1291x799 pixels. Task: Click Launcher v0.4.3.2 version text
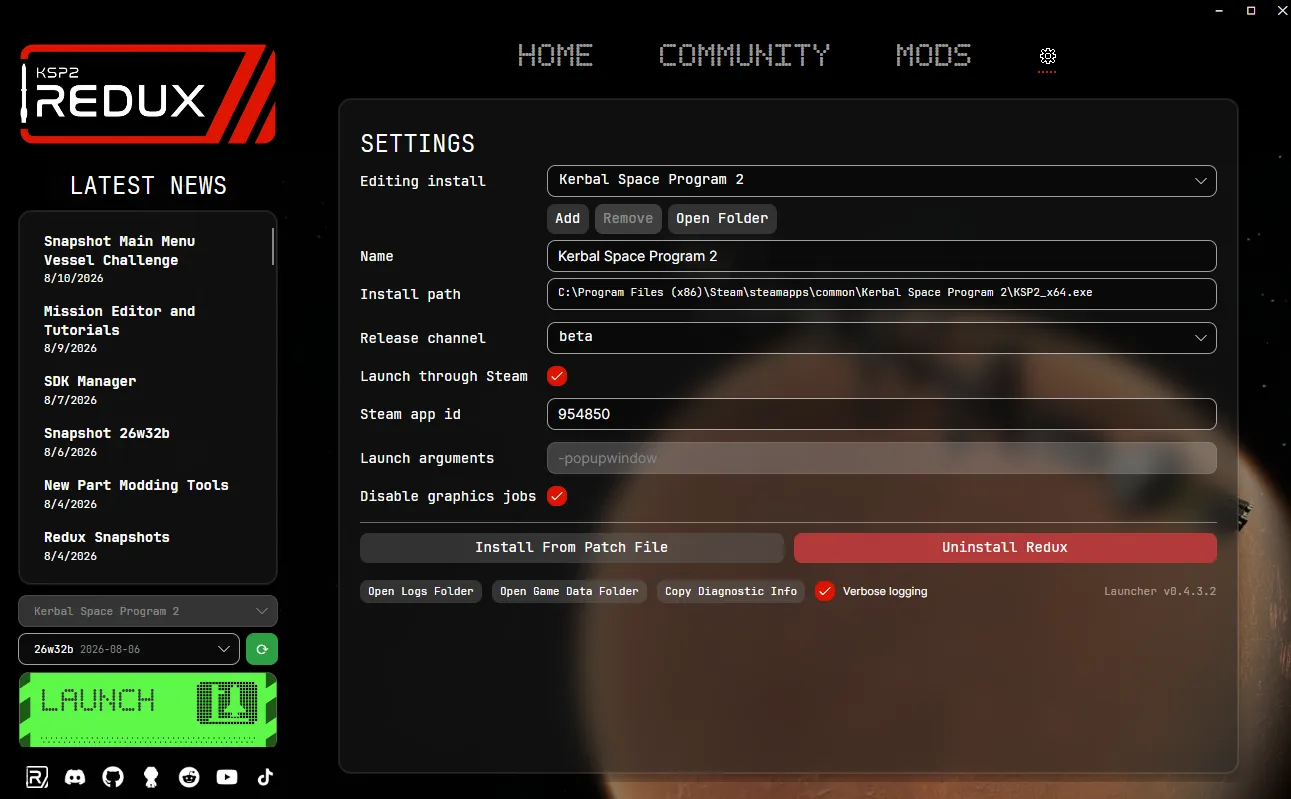click(x=1160, y=591)
